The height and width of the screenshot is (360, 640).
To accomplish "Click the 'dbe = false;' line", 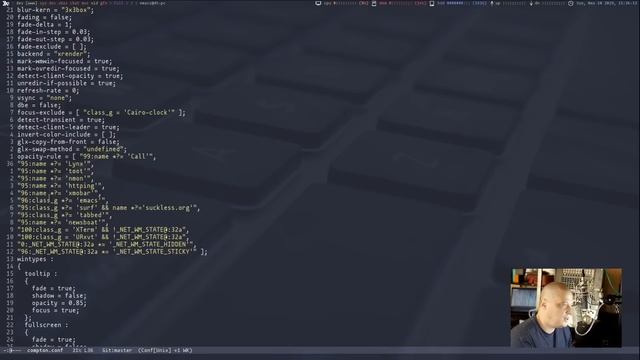I will pyautogui.click(x=39, y=105).
